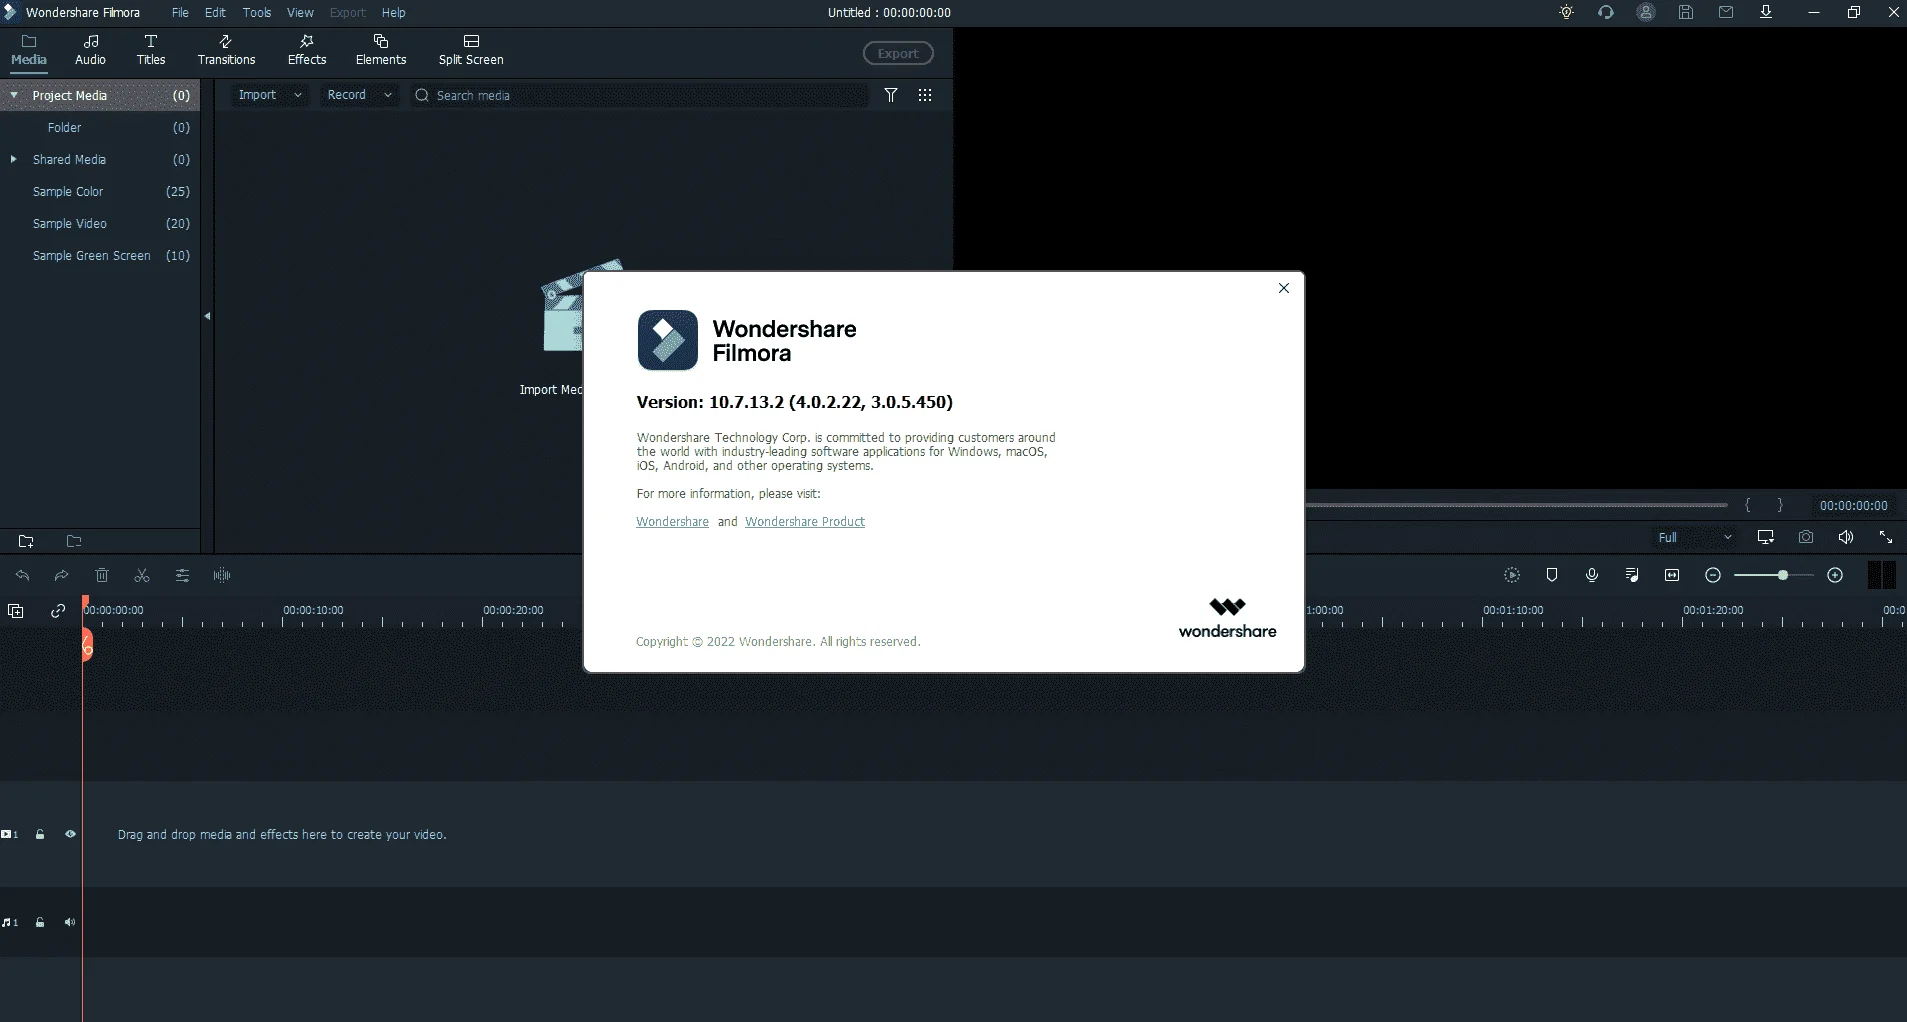Open the Transitions tab
Viewport: 1907px width, 1022px height.
pos(226,50)
